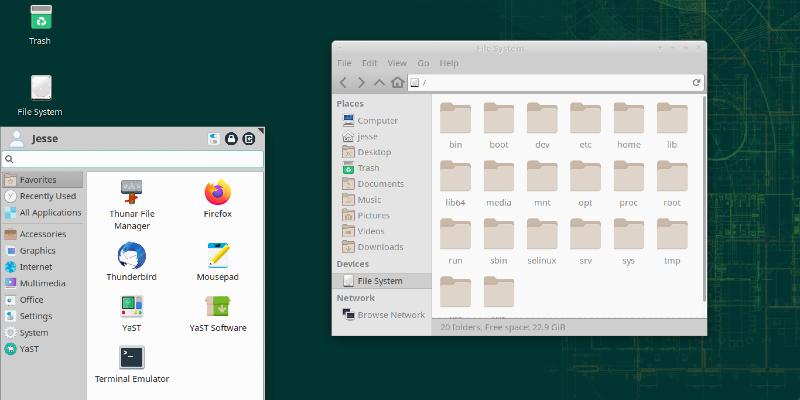Navigate to parent folder with up arrow
The width and height of the screenshot is (800, 400).
click(x=379, y=82)
